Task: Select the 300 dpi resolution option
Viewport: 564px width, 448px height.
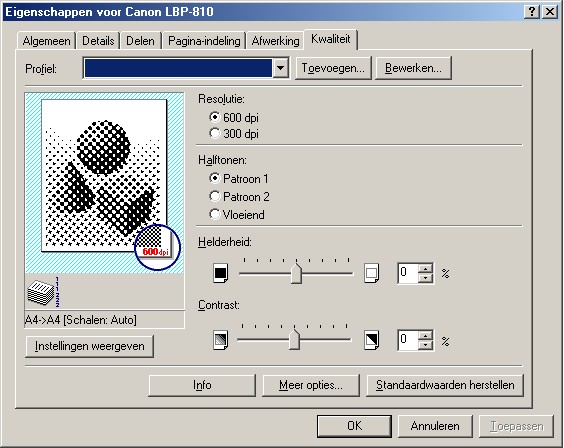Action: point(234,134)
